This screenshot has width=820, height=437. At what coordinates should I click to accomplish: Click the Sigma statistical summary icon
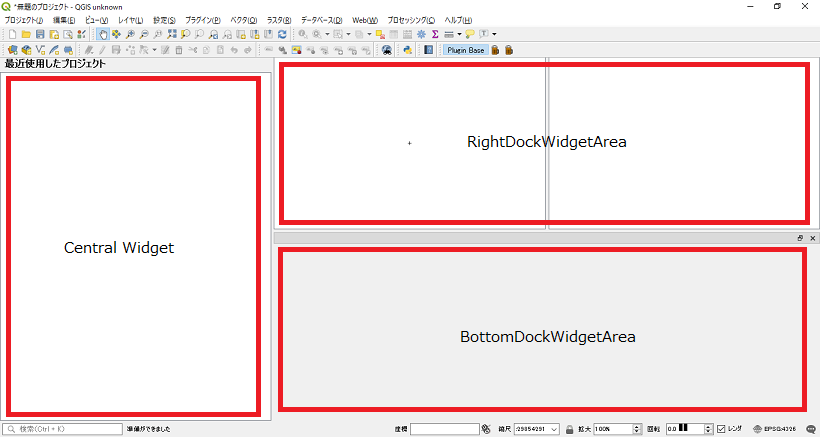click(435, 34)
